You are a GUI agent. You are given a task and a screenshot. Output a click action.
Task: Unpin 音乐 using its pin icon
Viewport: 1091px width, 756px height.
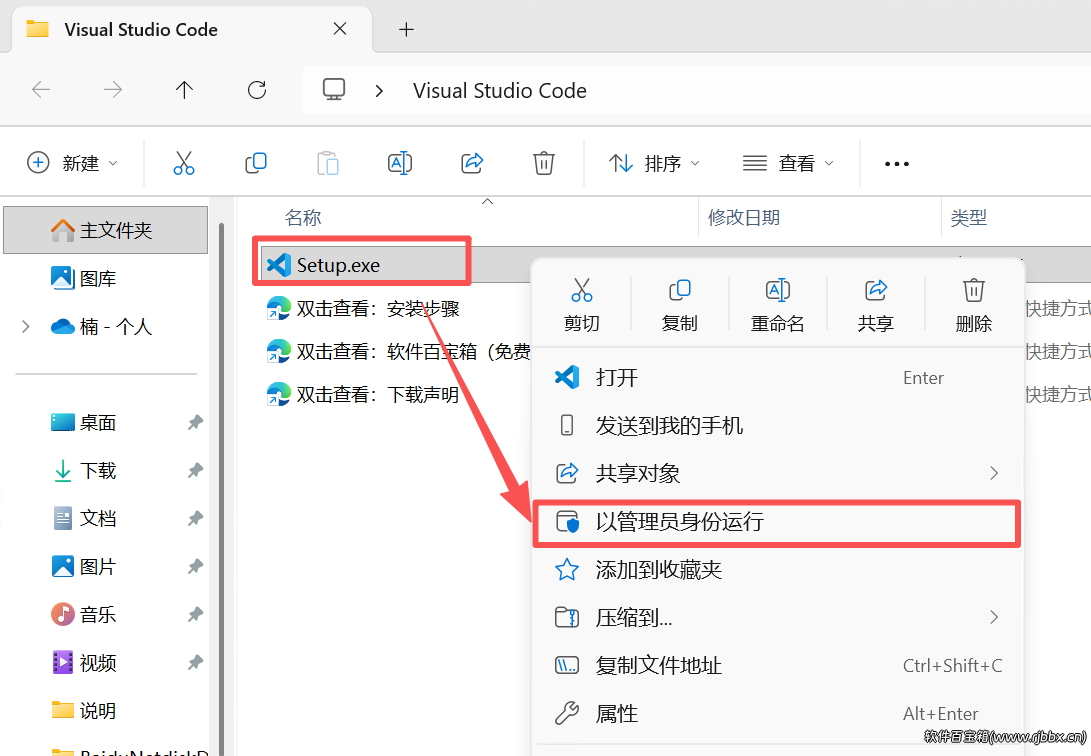(196, 614)
